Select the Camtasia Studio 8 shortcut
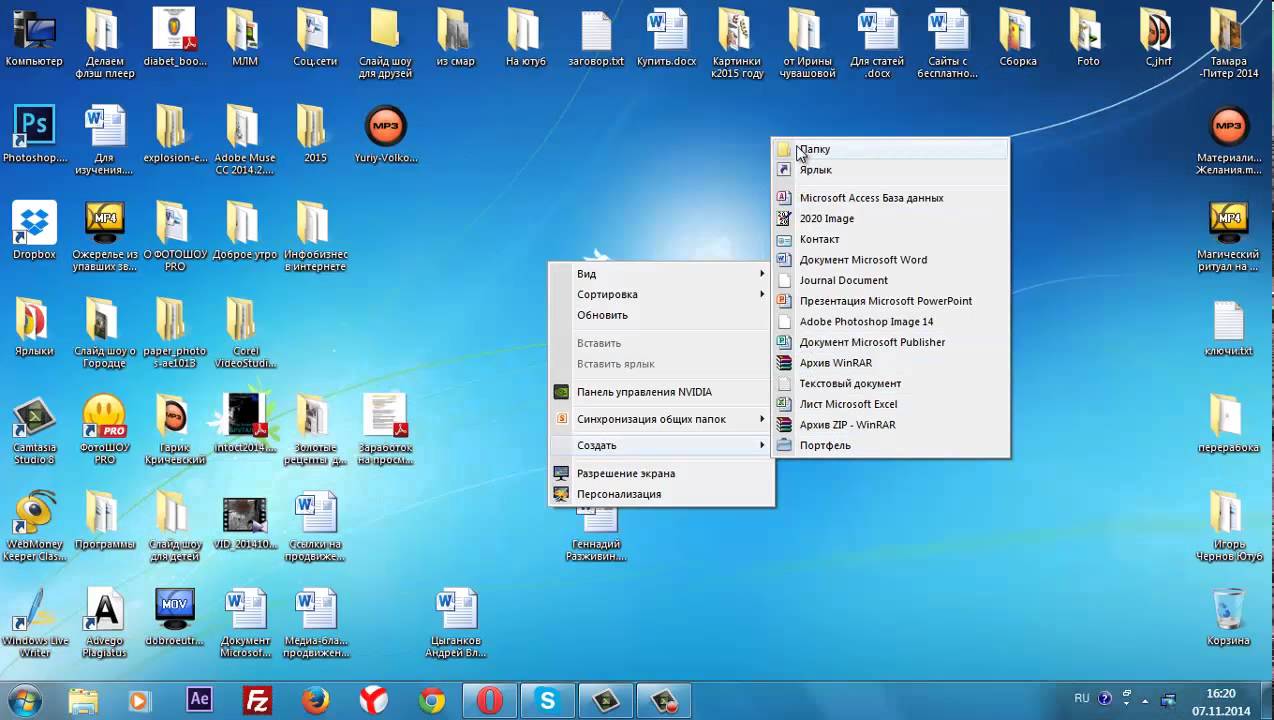The height and width of the screenshot is (720, 1274). click(x=34, y=430)
